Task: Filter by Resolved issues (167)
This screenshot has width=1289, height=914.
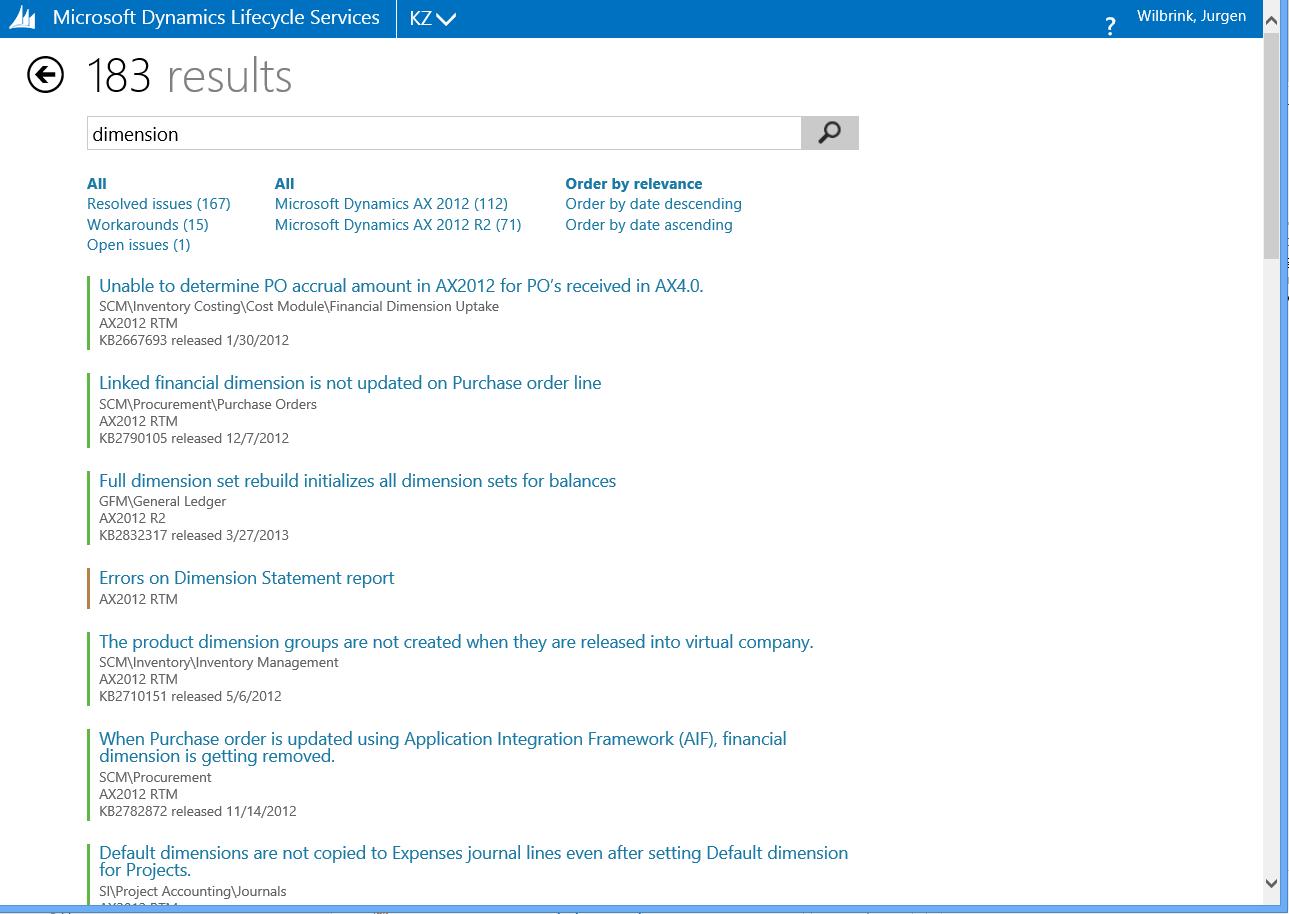Action: tap(159, 204)
